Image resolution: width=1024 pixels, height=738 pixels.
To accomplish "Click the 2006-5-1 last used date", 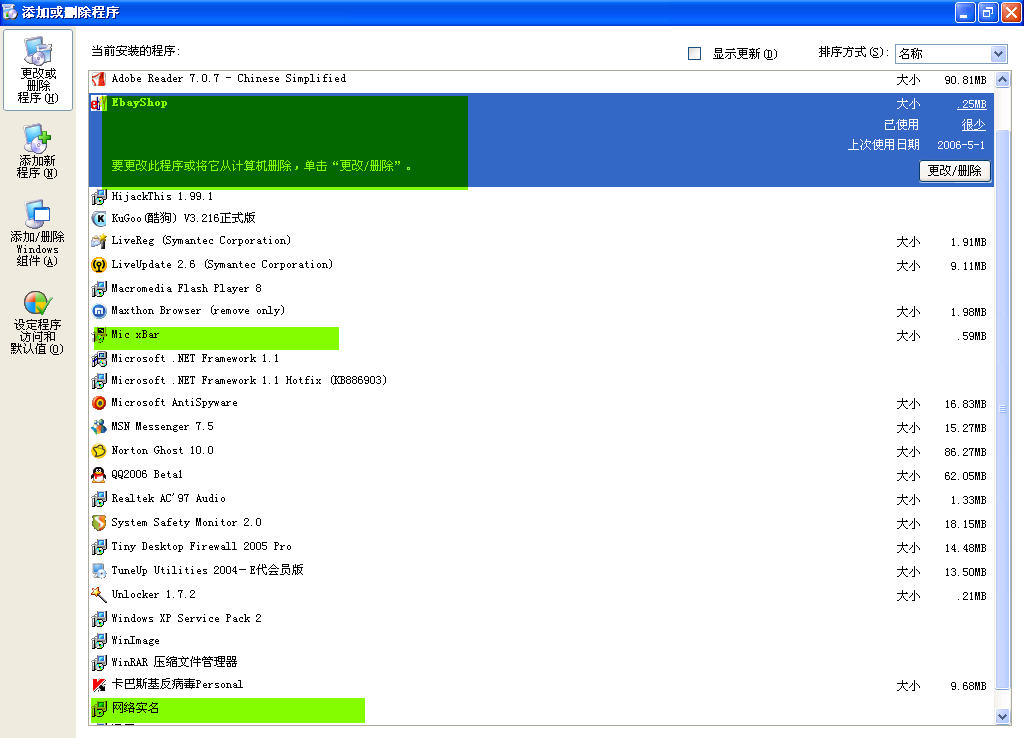I will point(961,145).
